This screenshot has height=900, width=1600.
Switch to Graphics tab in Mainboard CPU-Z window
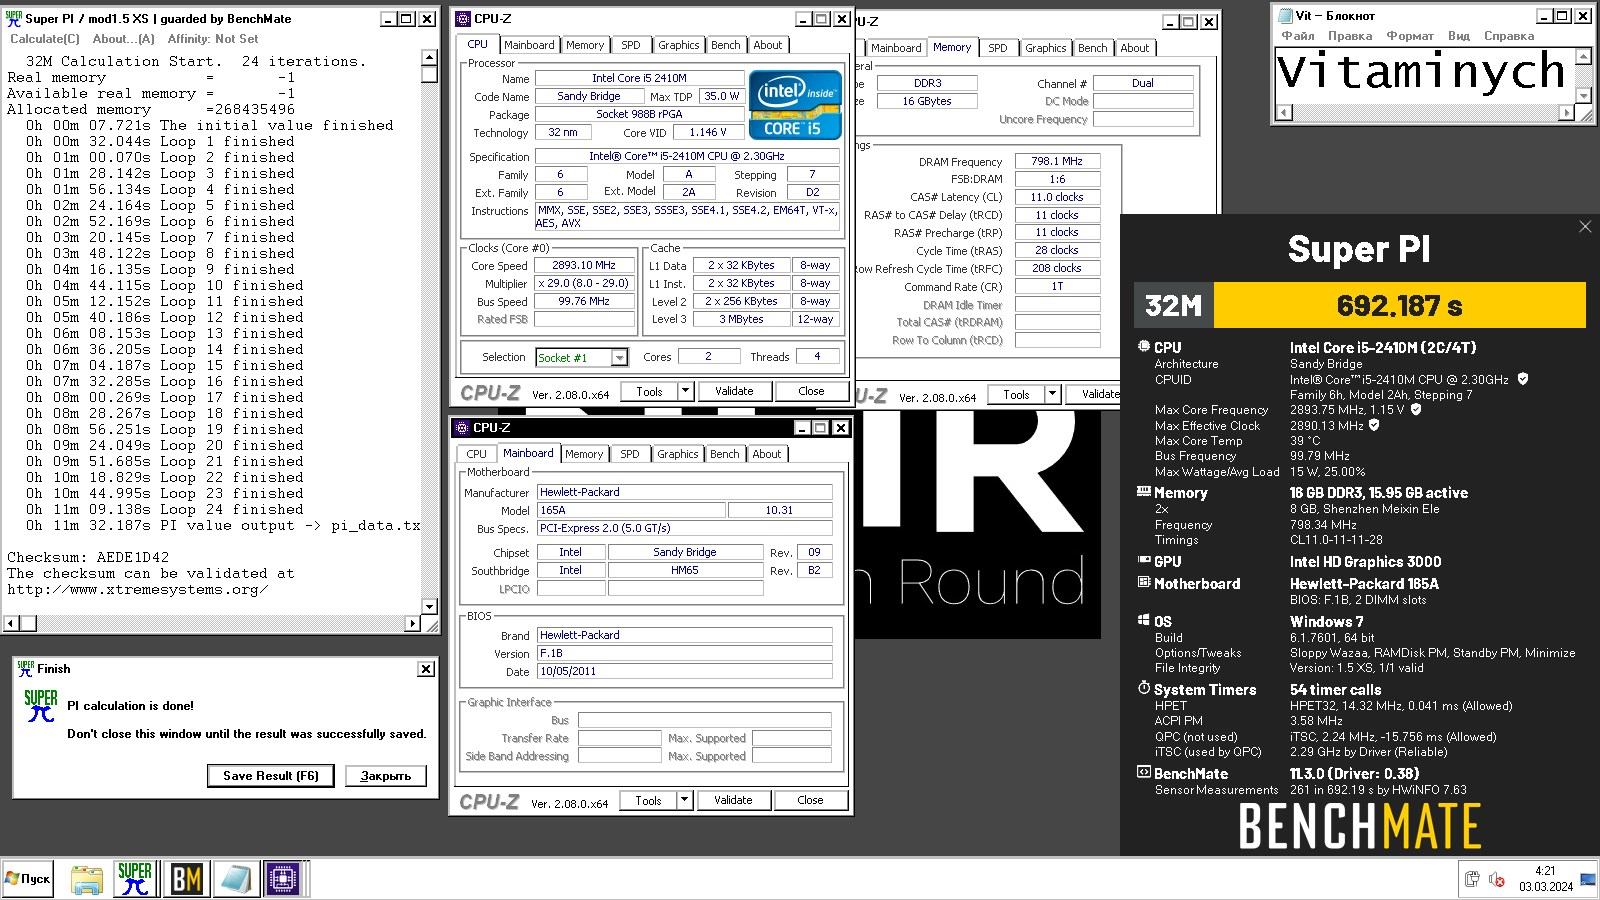click(678, 454)
